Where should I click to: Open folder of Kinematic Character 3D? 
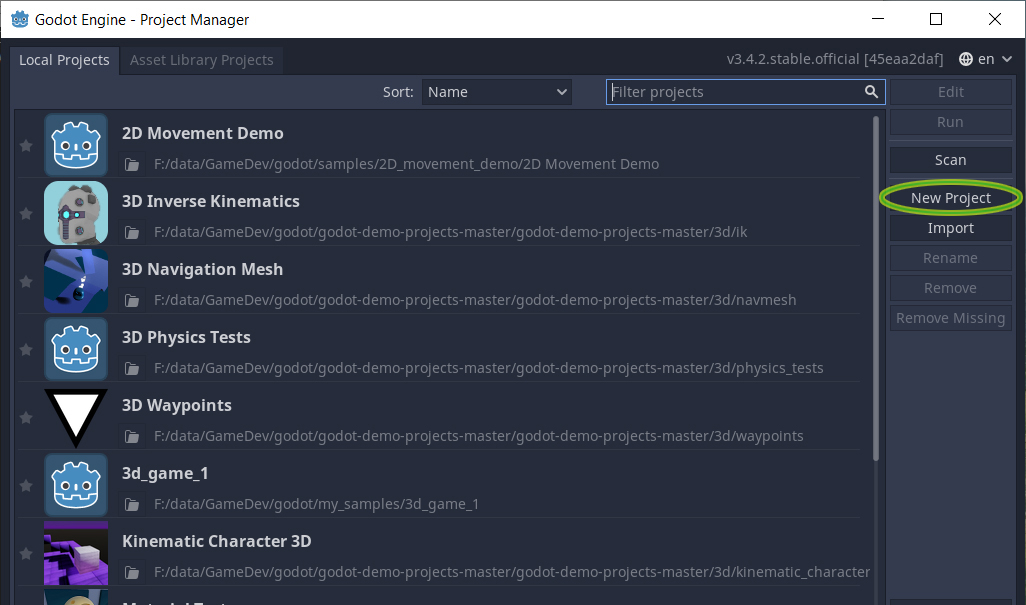tap(132, 572)
